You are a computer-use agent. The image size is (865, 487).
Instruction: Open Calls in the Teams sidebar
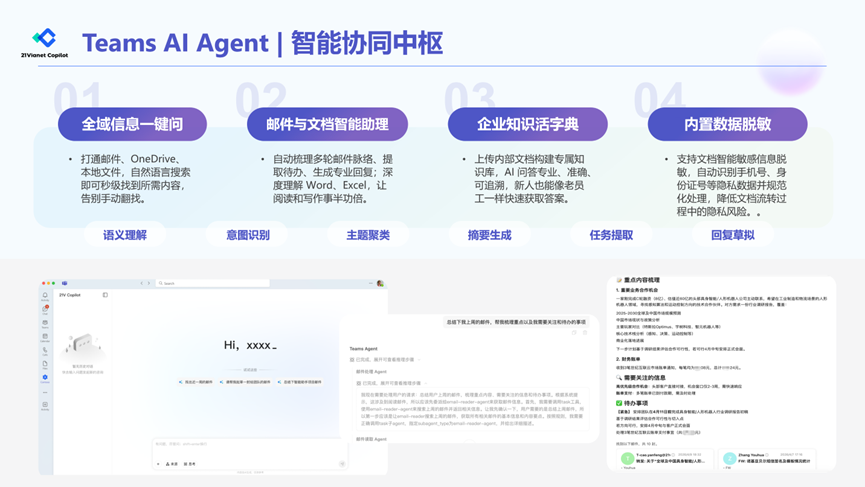click(x=45, y=351)
